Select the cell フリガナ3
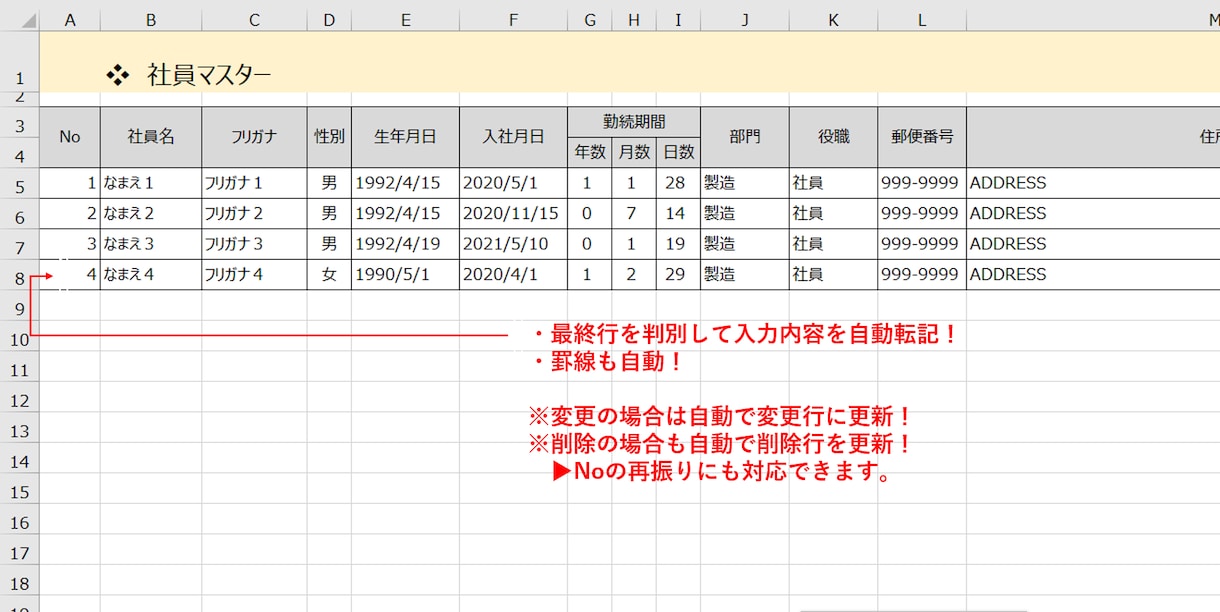The image size is (1220, 612). 254,244
